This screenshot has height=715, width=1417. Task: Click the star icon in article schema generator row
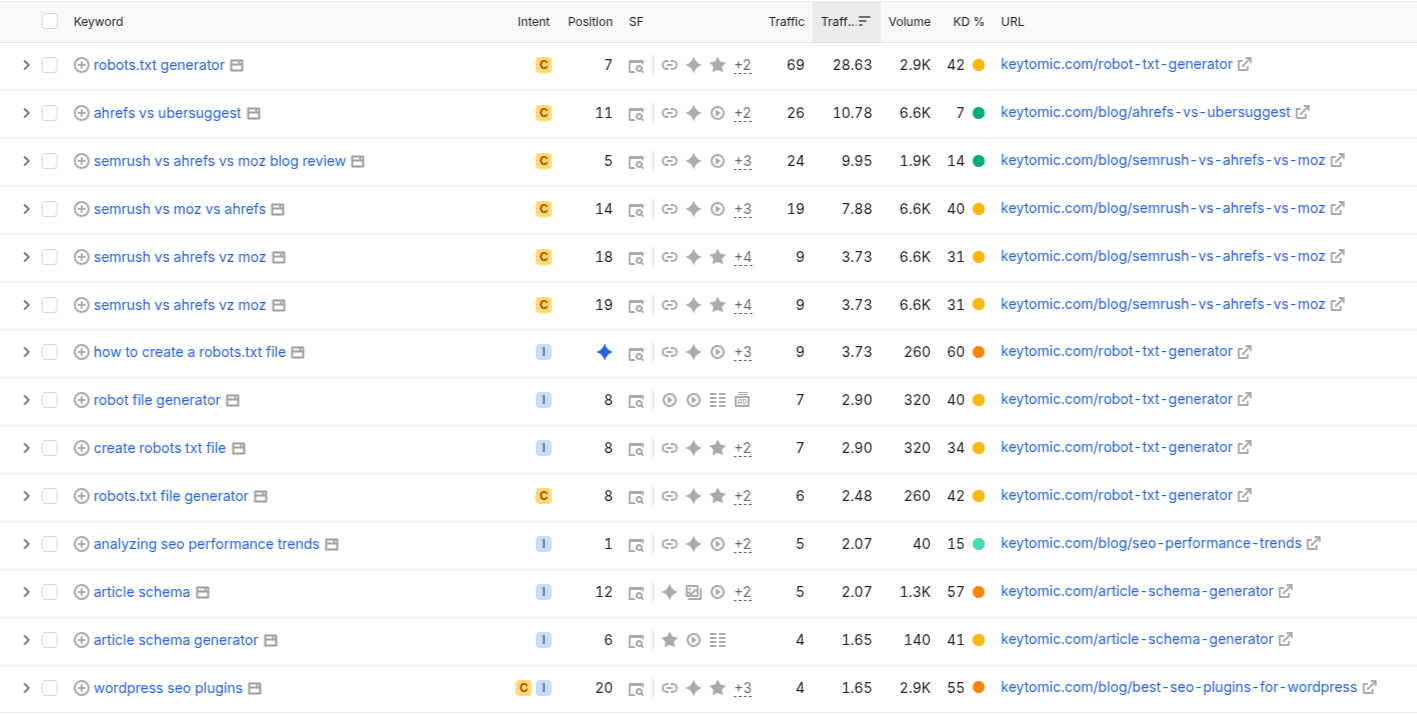(x=670, y=640)
